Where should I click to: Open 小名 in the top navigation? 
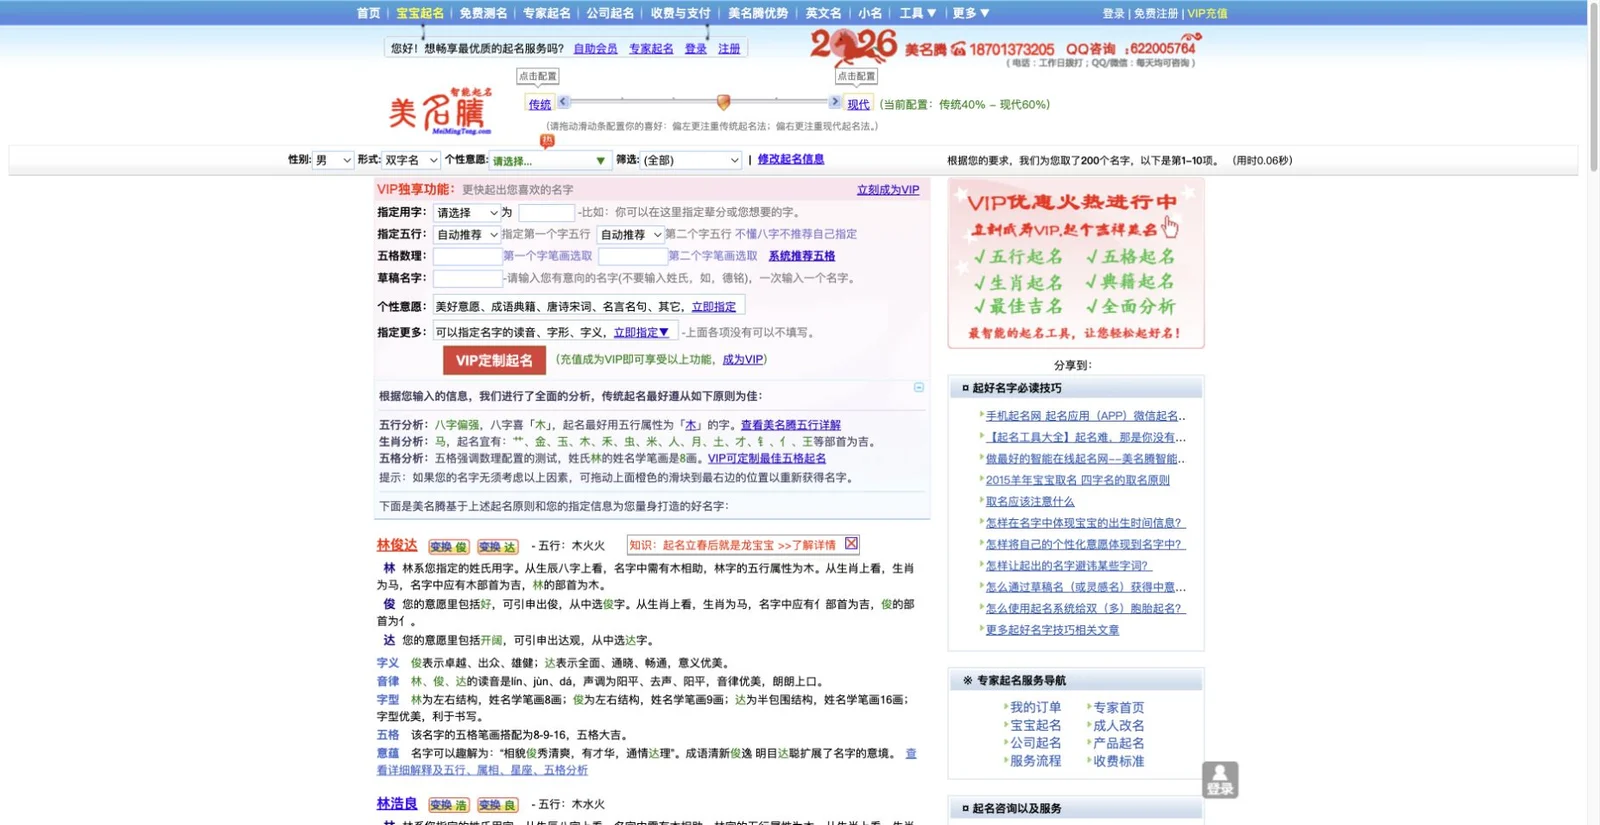click(870, 13)
